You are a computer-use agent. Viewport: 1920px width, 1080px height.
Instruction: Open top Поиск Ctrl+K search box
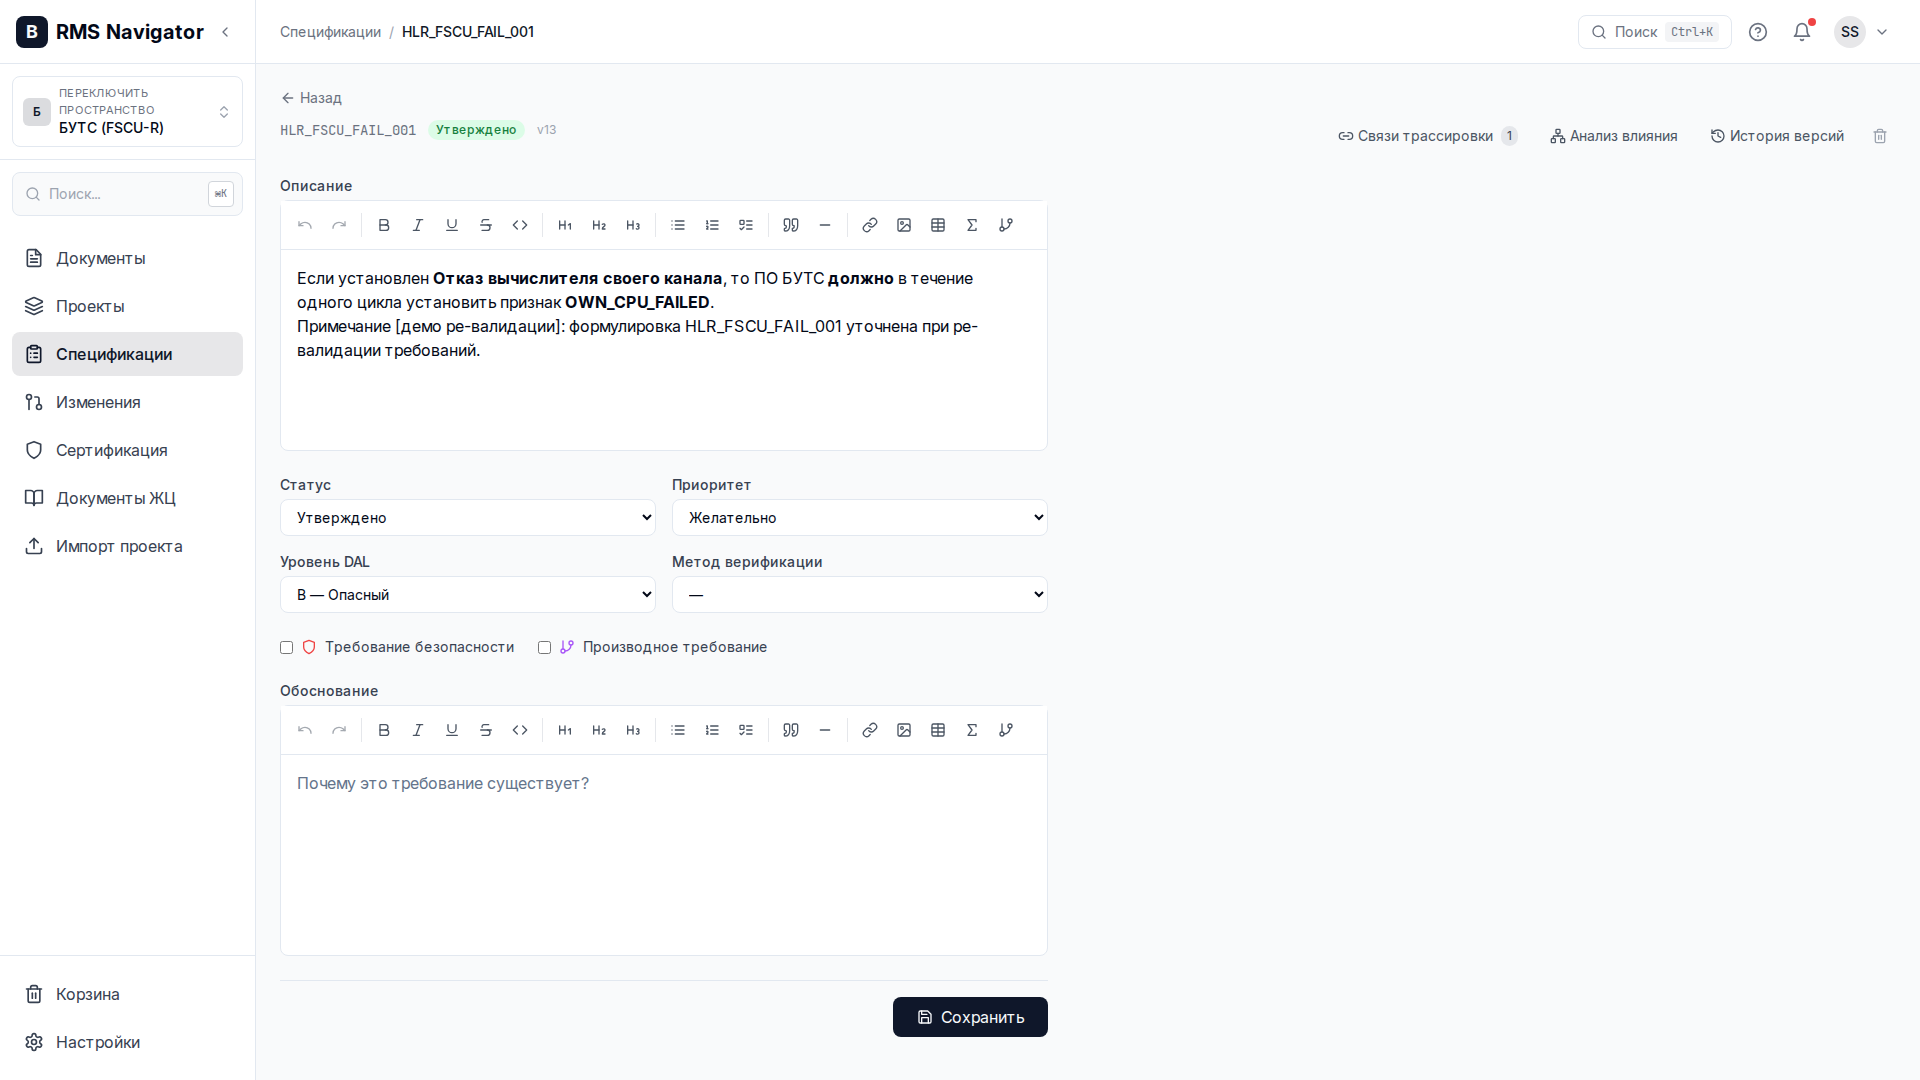click(1654, 32)
